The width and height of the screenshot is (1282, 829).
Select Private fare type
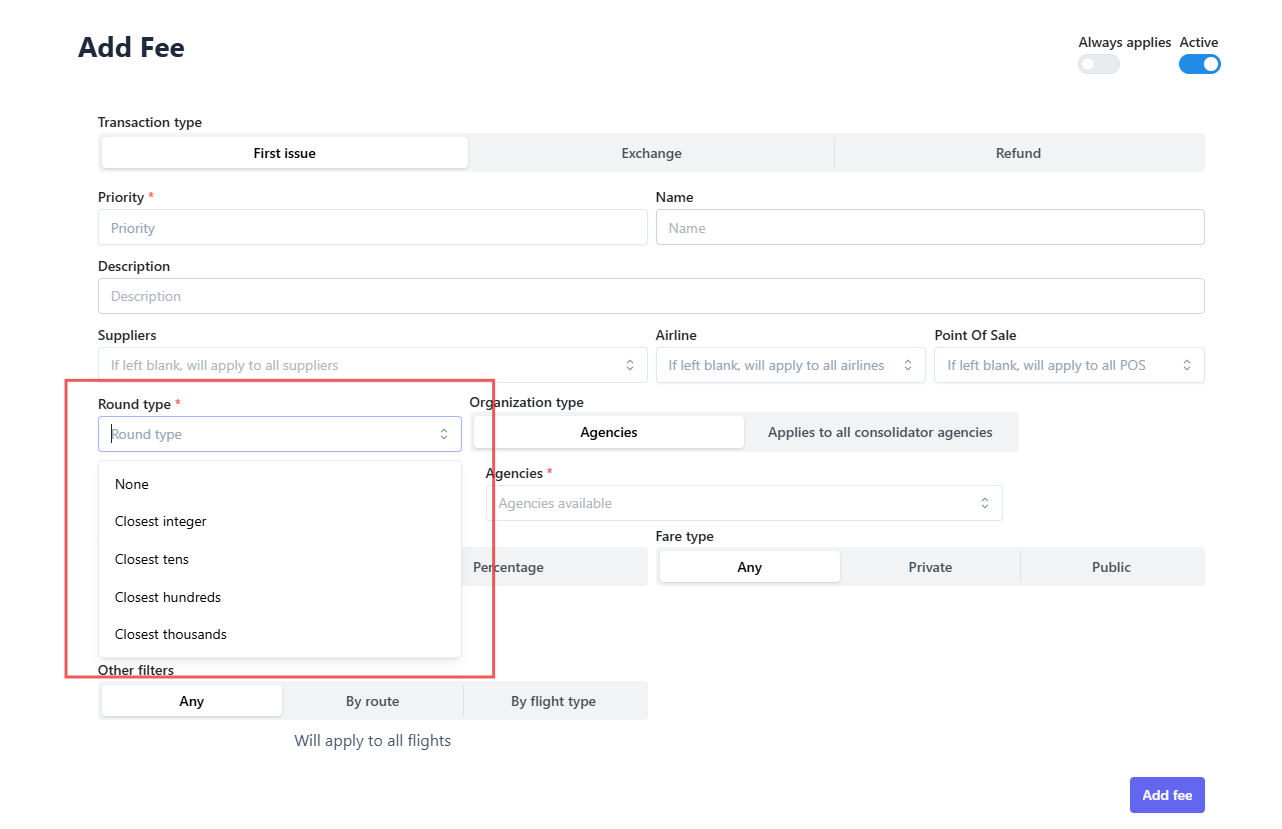click(x=930, y=567)
